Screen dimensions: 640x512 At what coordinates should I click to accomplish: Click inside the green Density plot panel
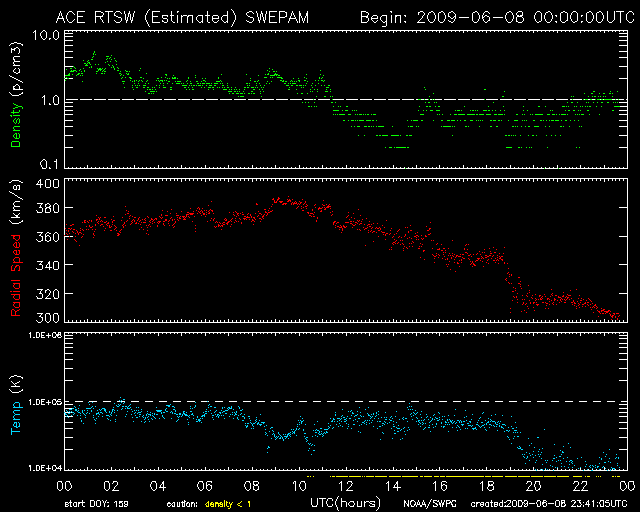pos(346,99)
